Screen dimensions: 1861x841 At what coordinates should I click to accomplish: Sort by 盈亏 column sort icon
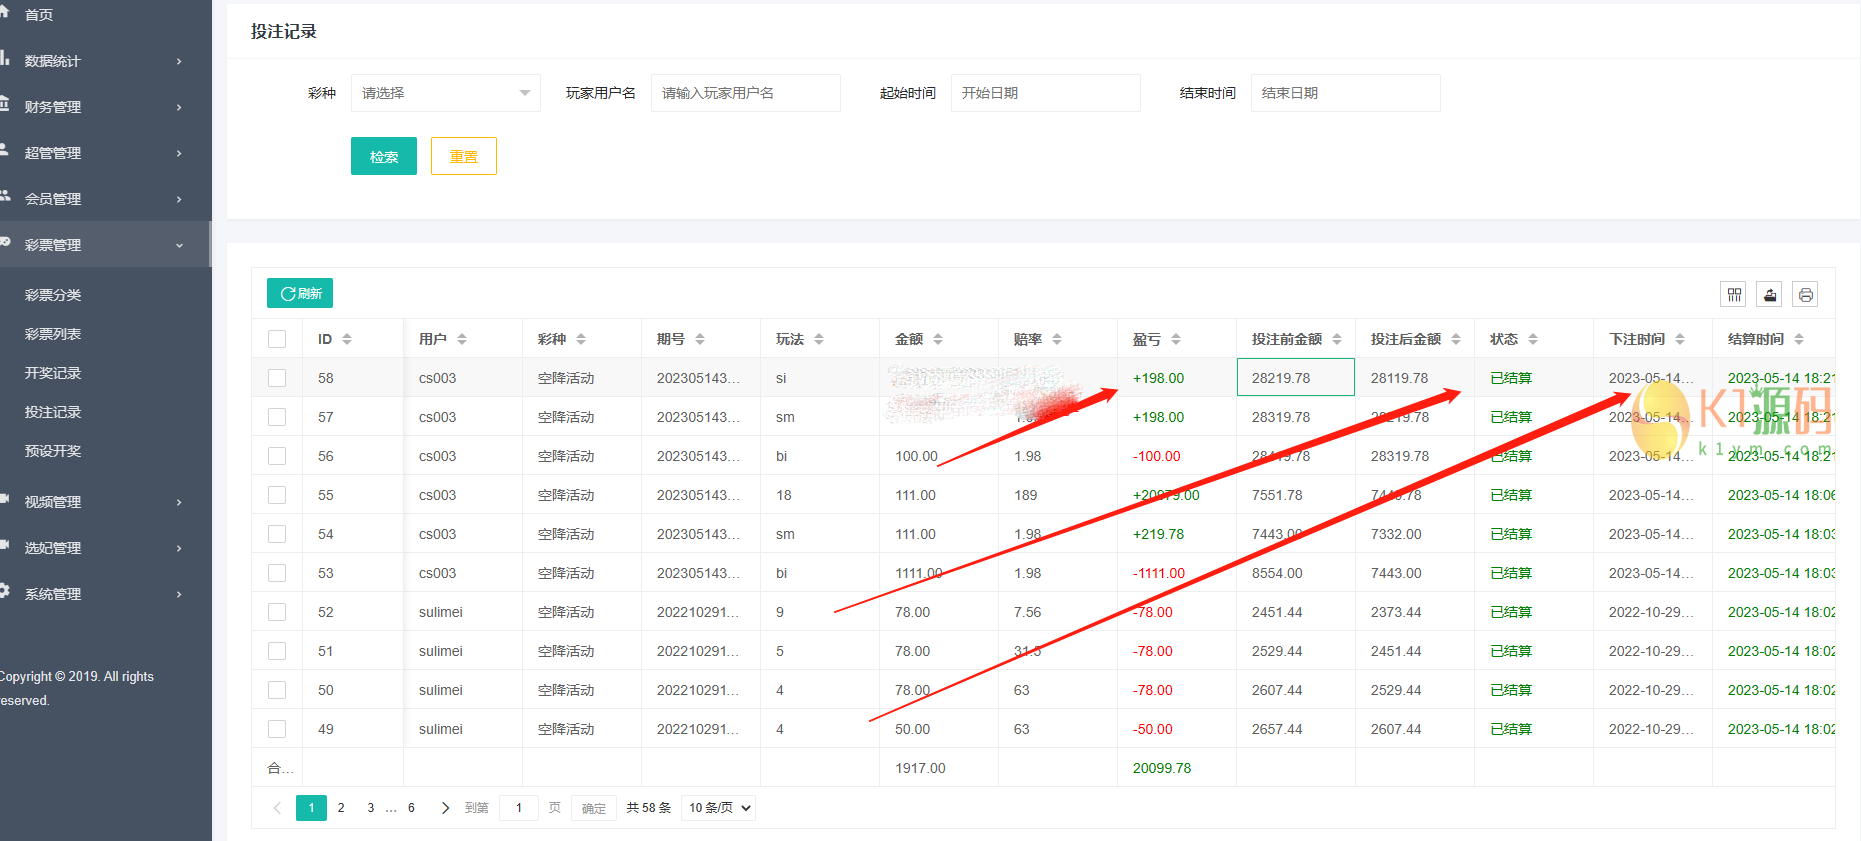(1176, 339)
